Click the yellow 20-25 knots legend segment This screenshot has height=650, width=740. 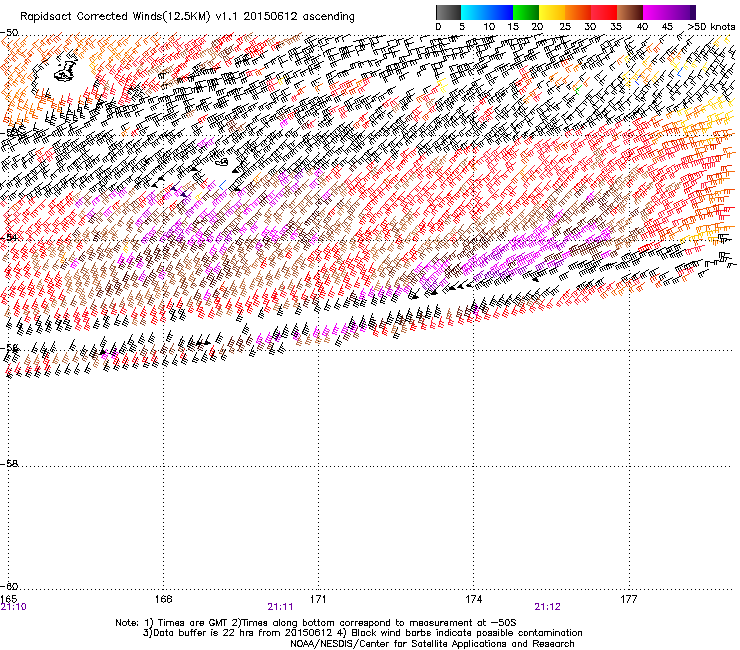coord(552,12)
